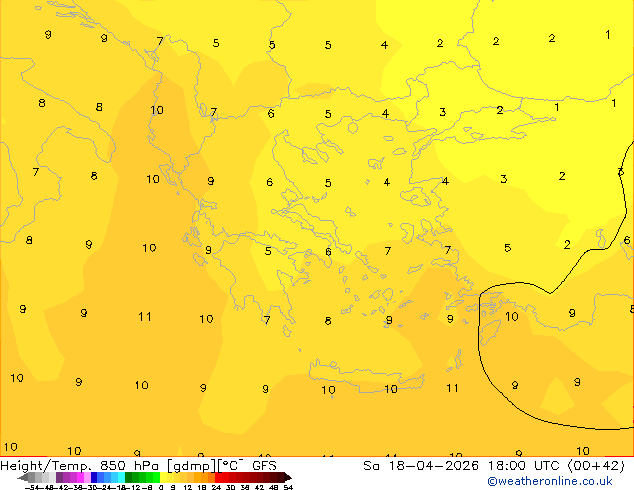Click the gray arrow at legend's cold end

pos(23,477)
